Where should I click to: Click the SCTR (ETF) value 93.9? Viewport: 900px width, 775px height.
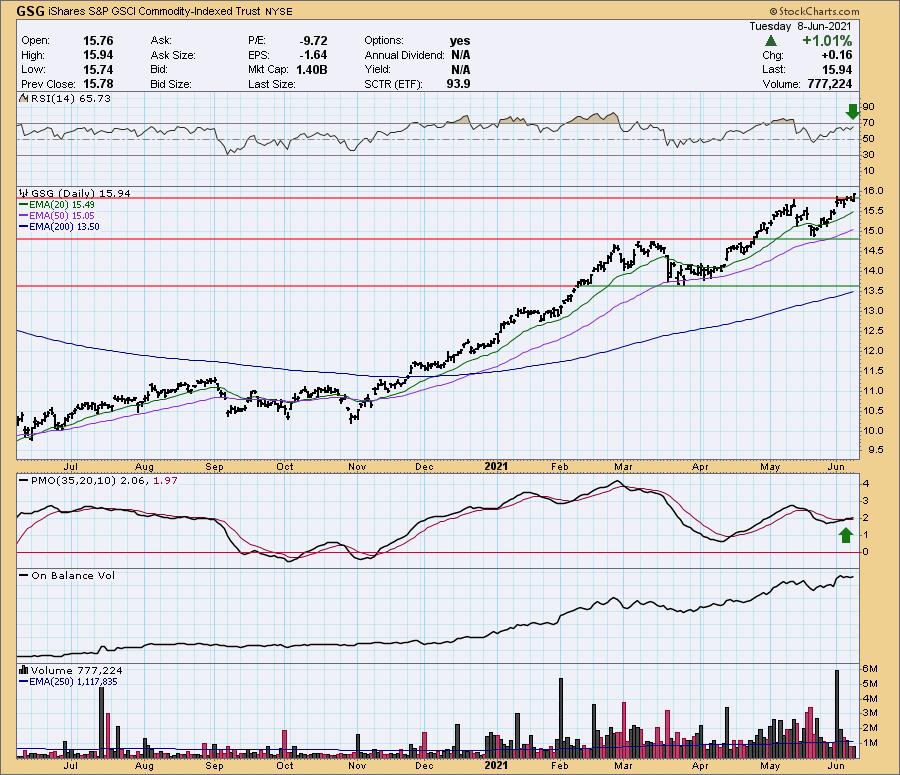pyautogui.click(x=458, y=84)
